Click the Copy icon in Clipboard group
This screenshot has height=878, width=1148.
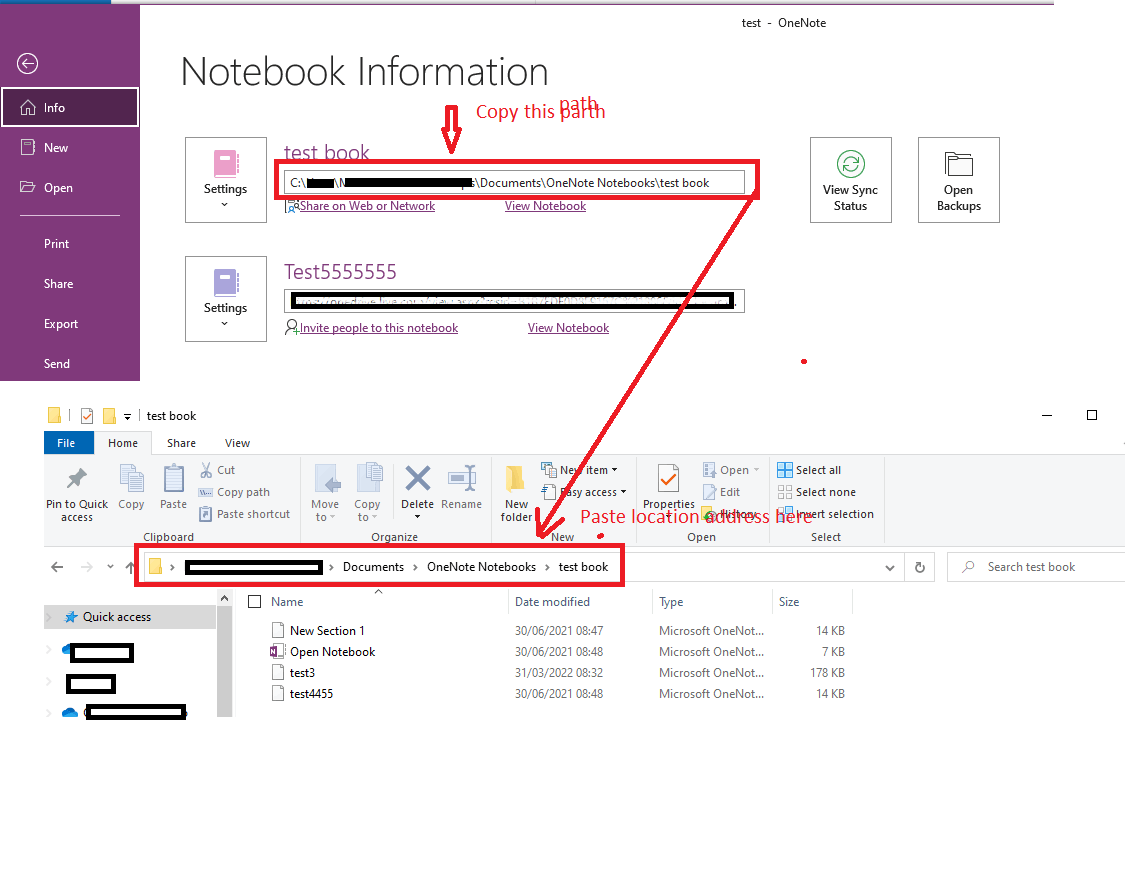(132, 480)
